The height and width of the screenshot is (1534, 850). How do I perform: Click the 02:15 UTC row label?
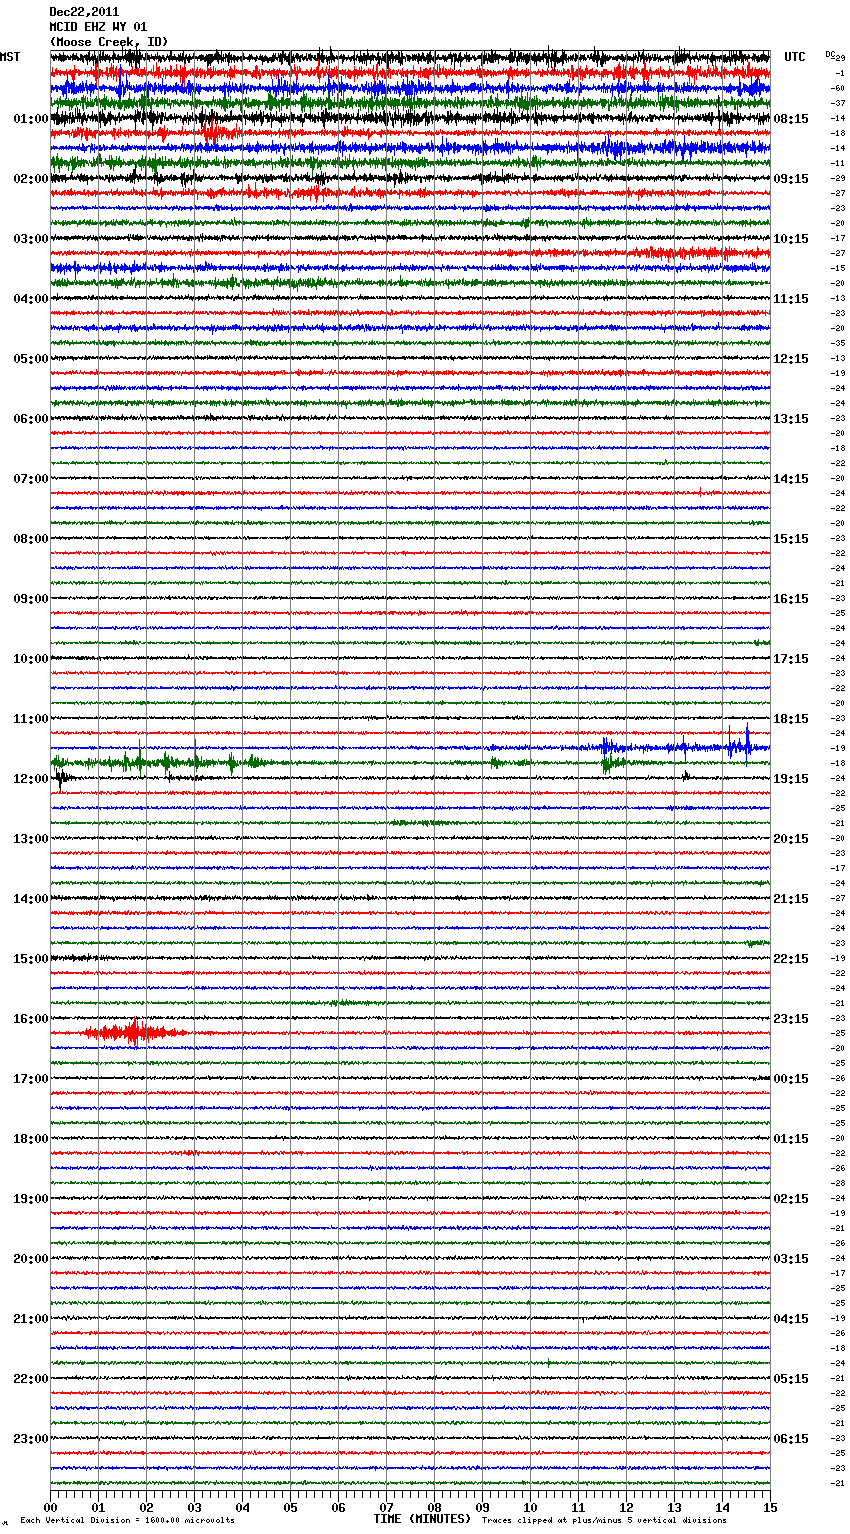click(x=791, y=1199)
